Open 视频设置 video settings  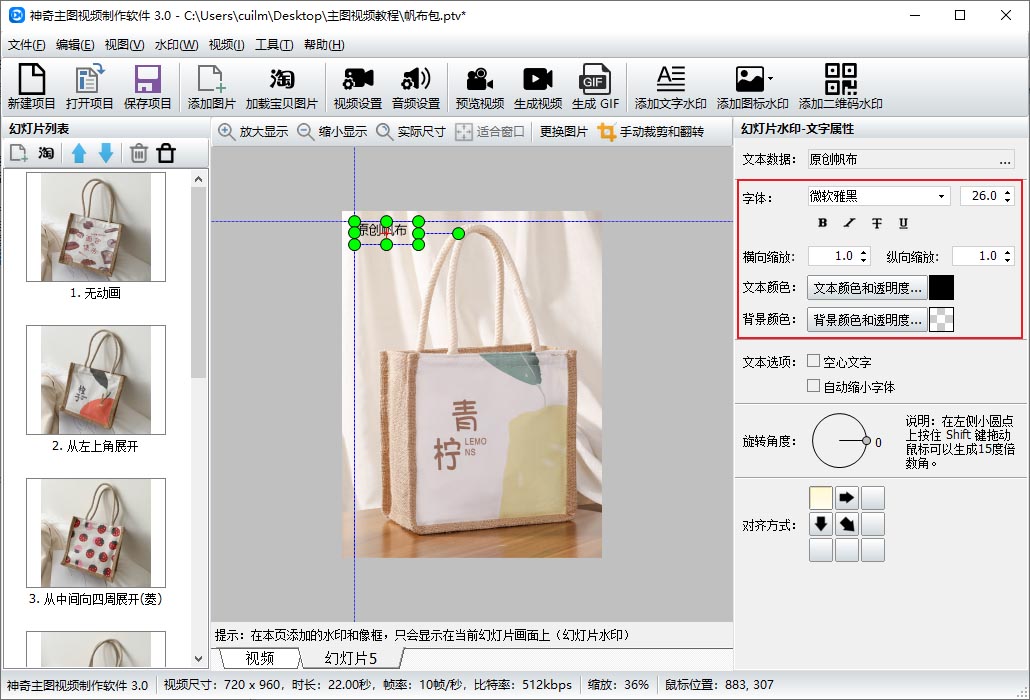(x=357, y=80)
